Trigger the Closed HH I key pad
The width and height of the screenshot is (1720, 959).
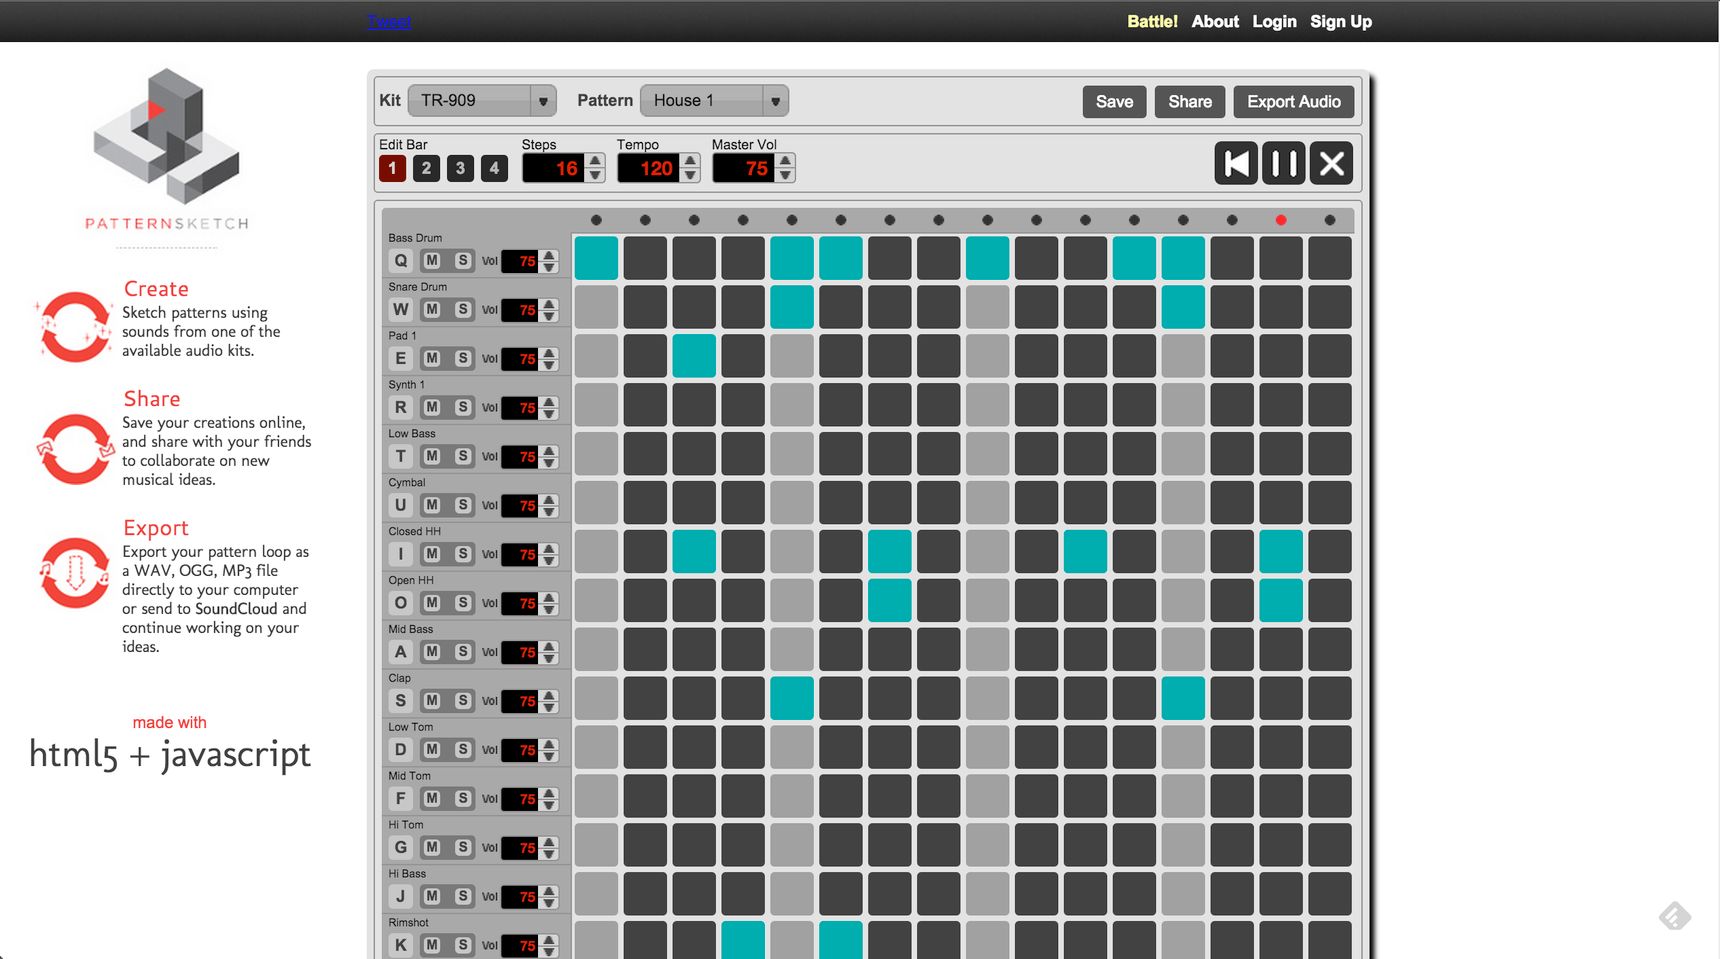[x=401, y=554]
